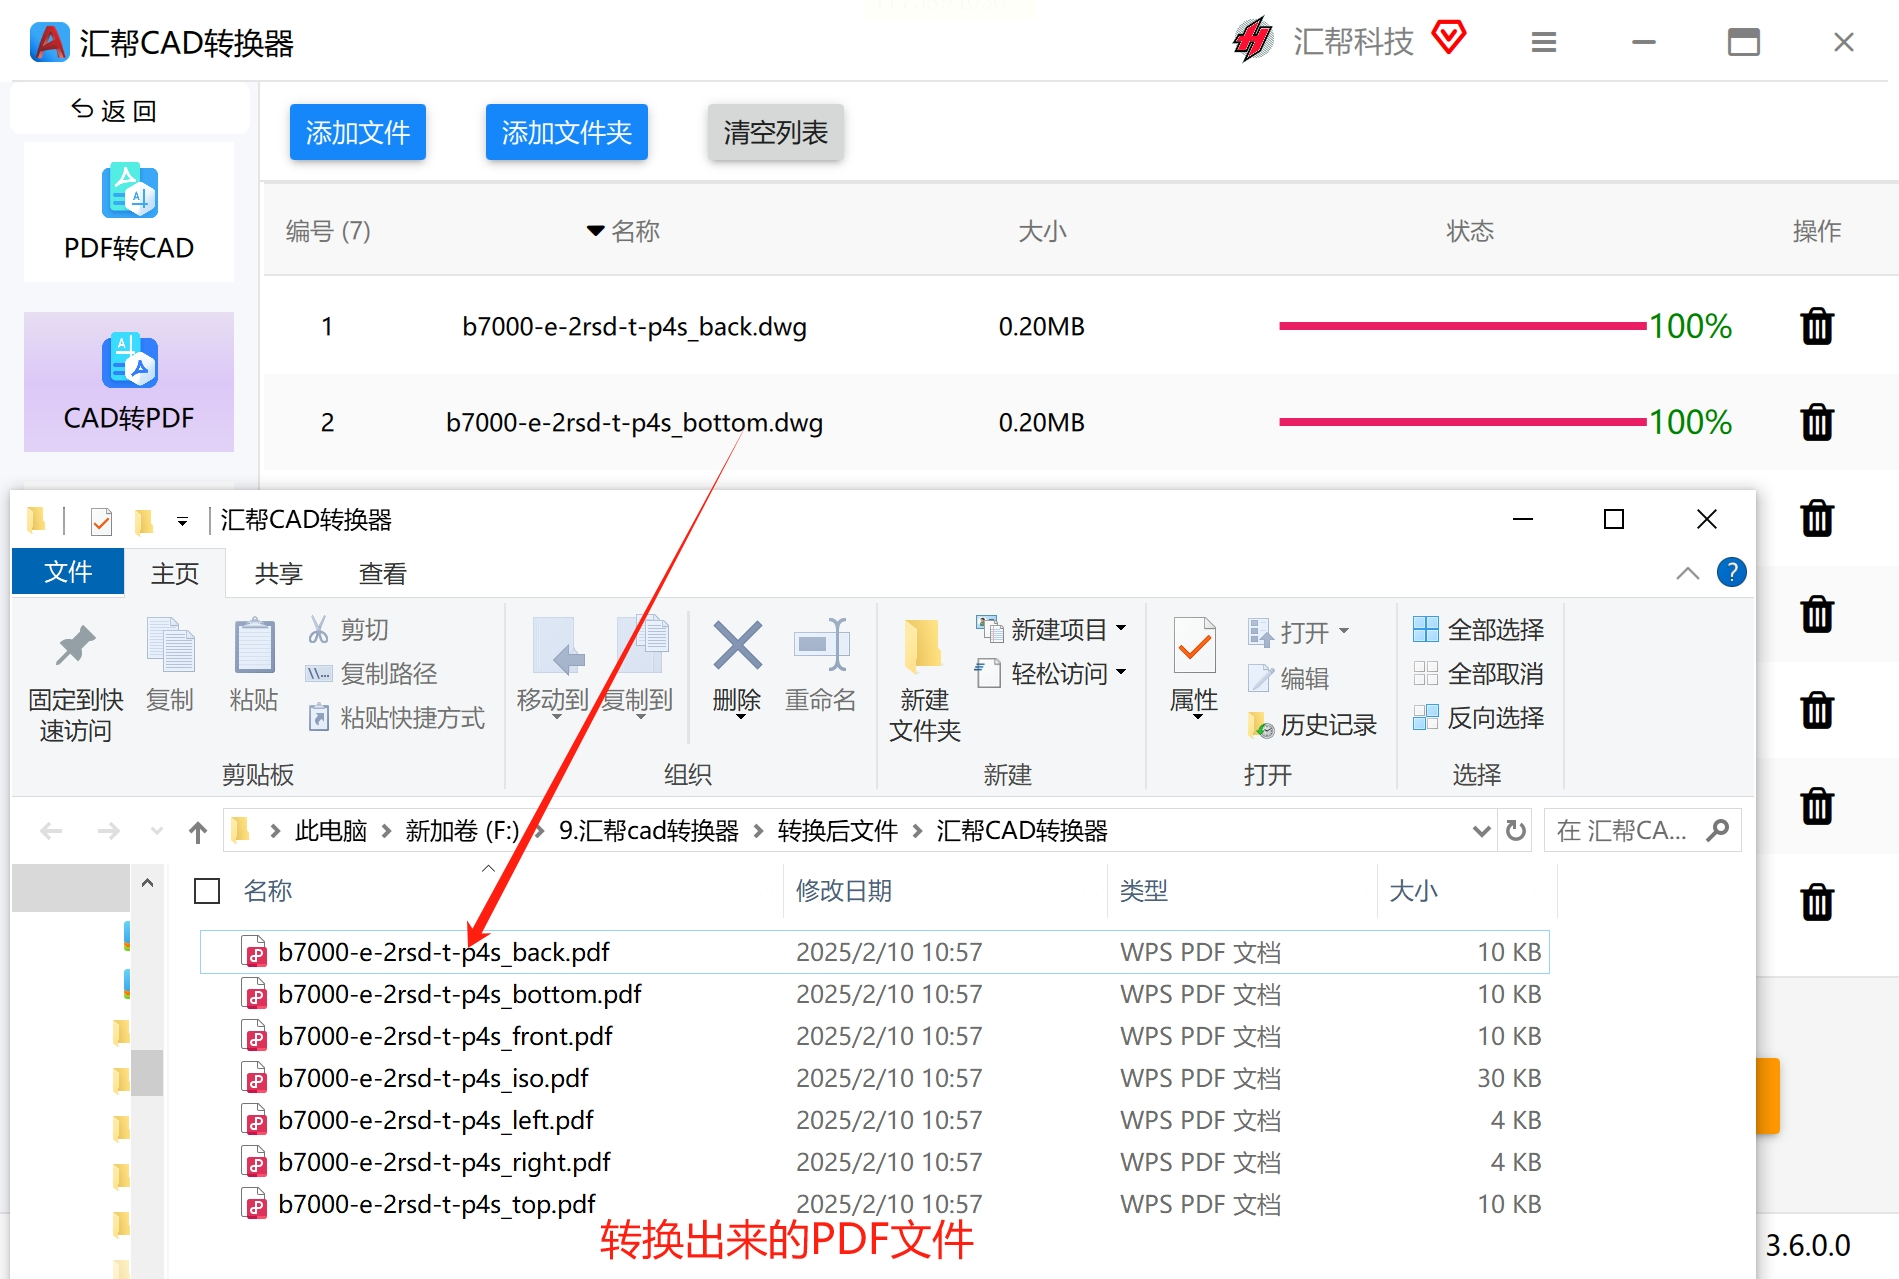Open the hamburger menu in 汇帮CAD转换器 title bar

(x=1544, y=42)
